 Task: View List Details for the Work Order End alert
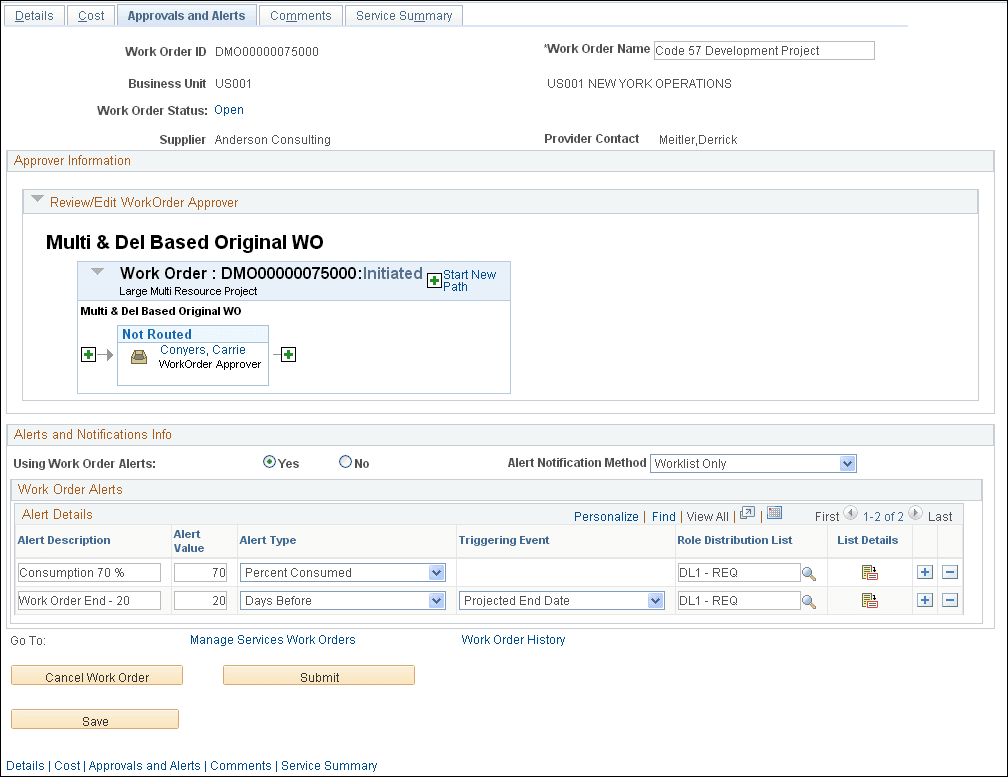coord(870,600)
